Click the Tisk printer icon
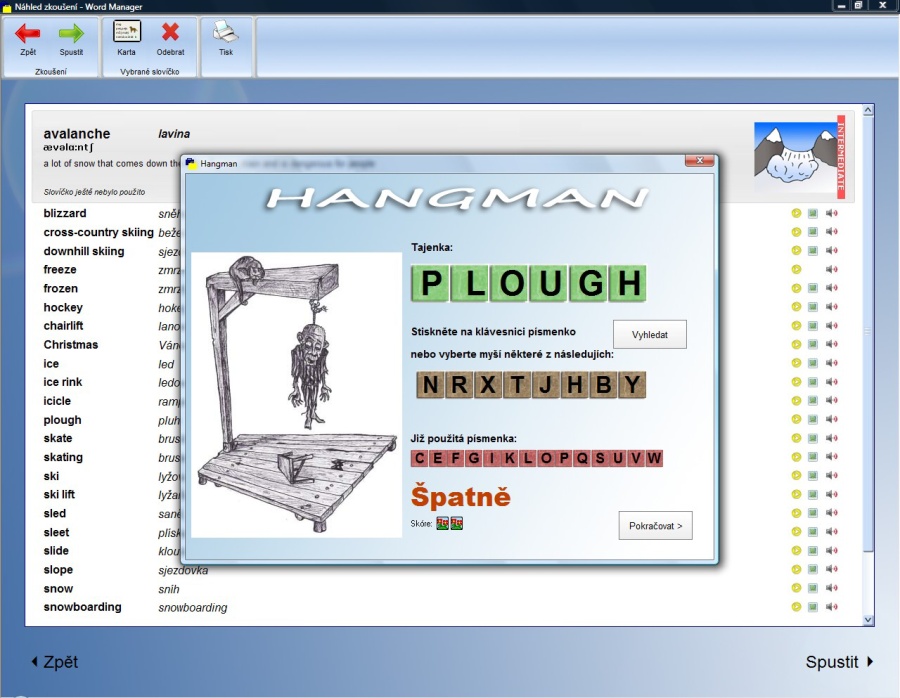The width and height of the screenshot is (900, 698). (226, 32)
